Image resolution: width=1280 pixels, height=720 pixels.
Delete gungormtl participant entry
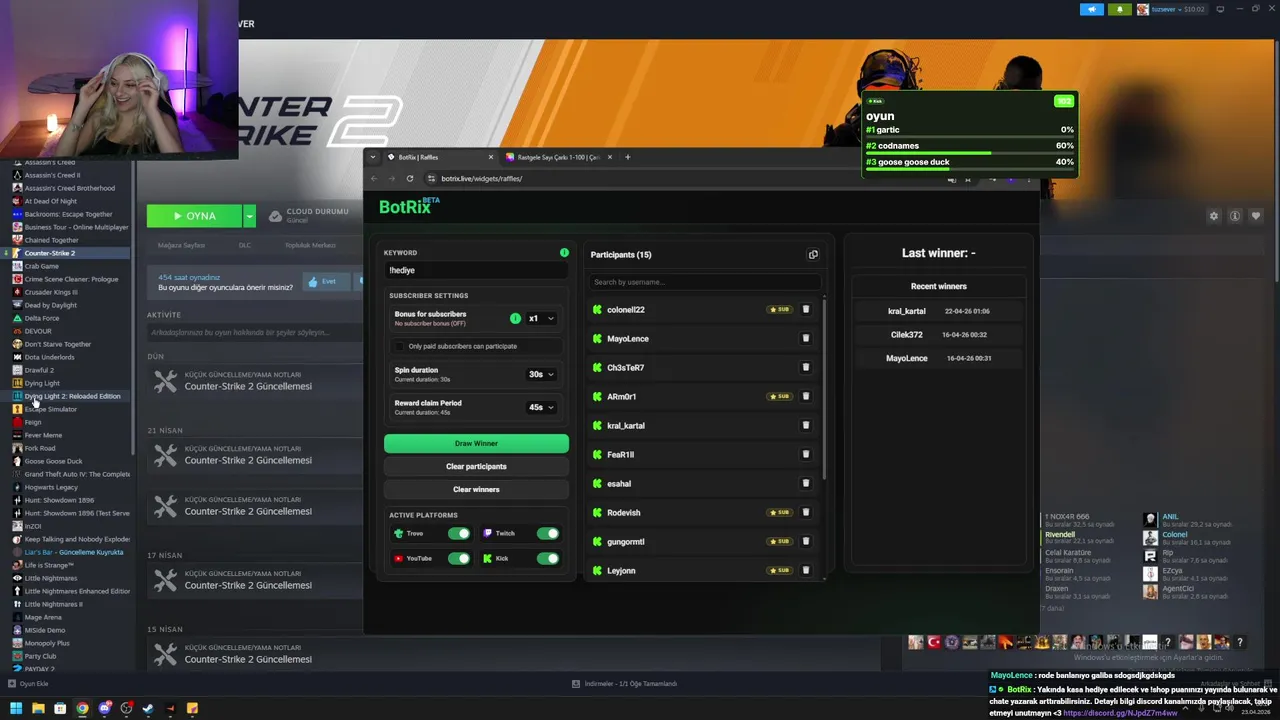[806, 542]
